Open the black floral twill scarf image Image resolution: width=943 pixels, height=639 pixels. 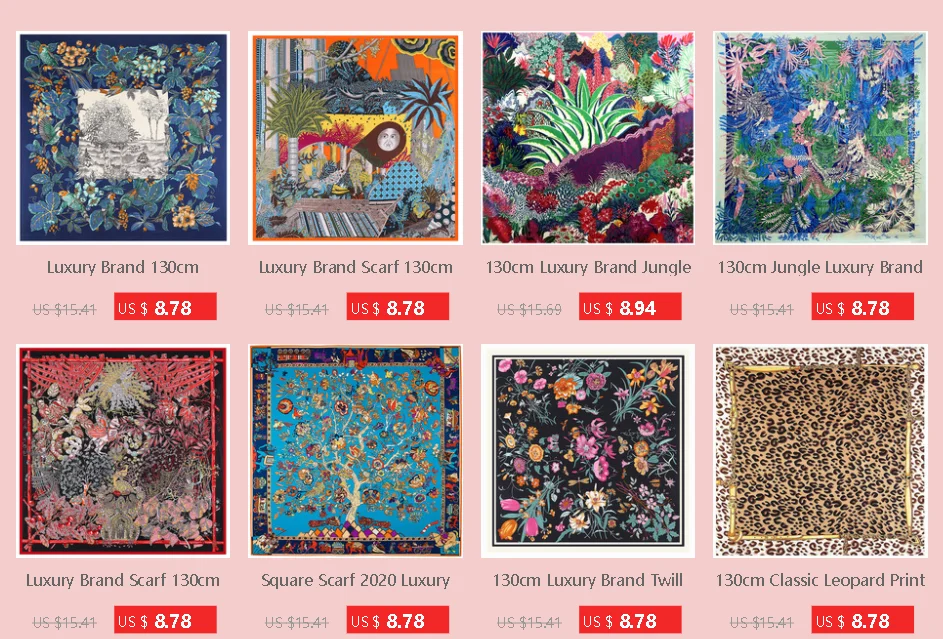pyautogui.click(x=588, y=451)
